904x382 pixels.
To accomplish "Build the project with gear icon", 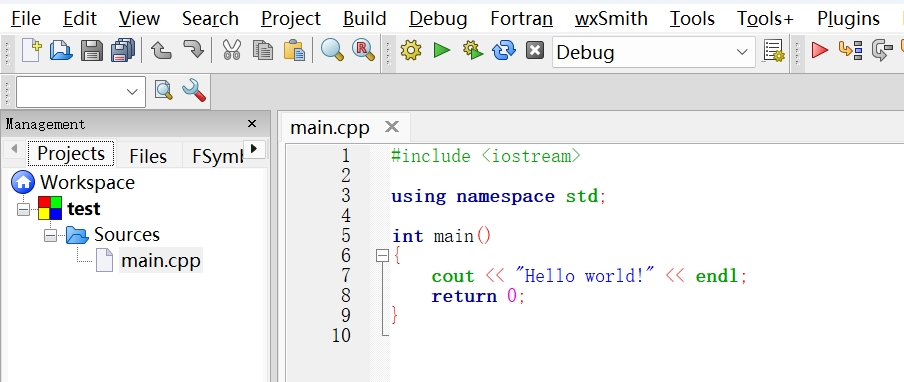I will coord(411,51).
